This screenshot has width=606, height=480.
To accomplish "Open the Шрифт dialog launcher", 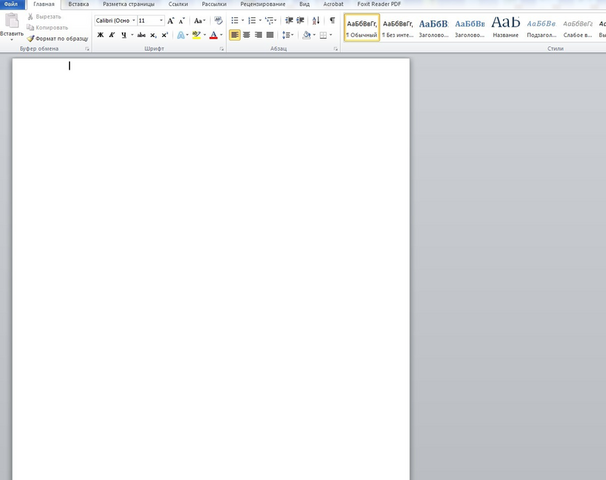I will (x=221, y=49).
